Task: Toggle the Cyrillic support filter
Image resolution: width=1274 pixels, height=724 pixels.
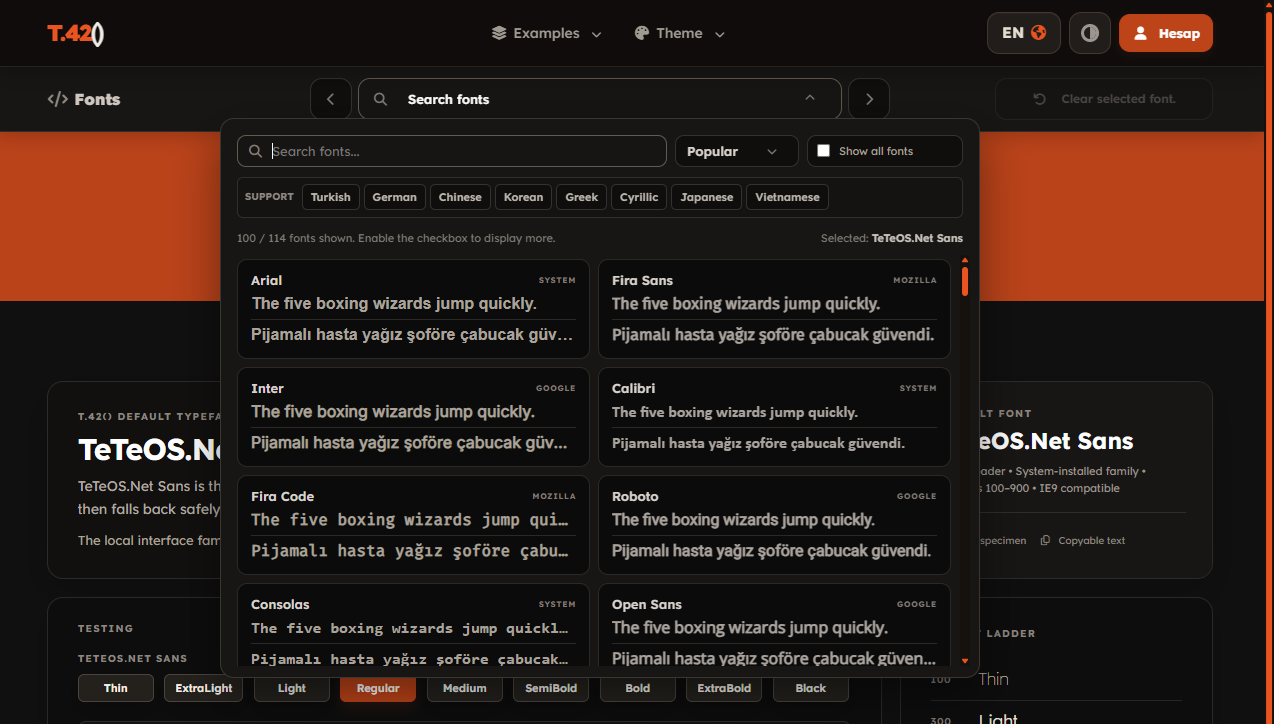Action: (639, 197)
